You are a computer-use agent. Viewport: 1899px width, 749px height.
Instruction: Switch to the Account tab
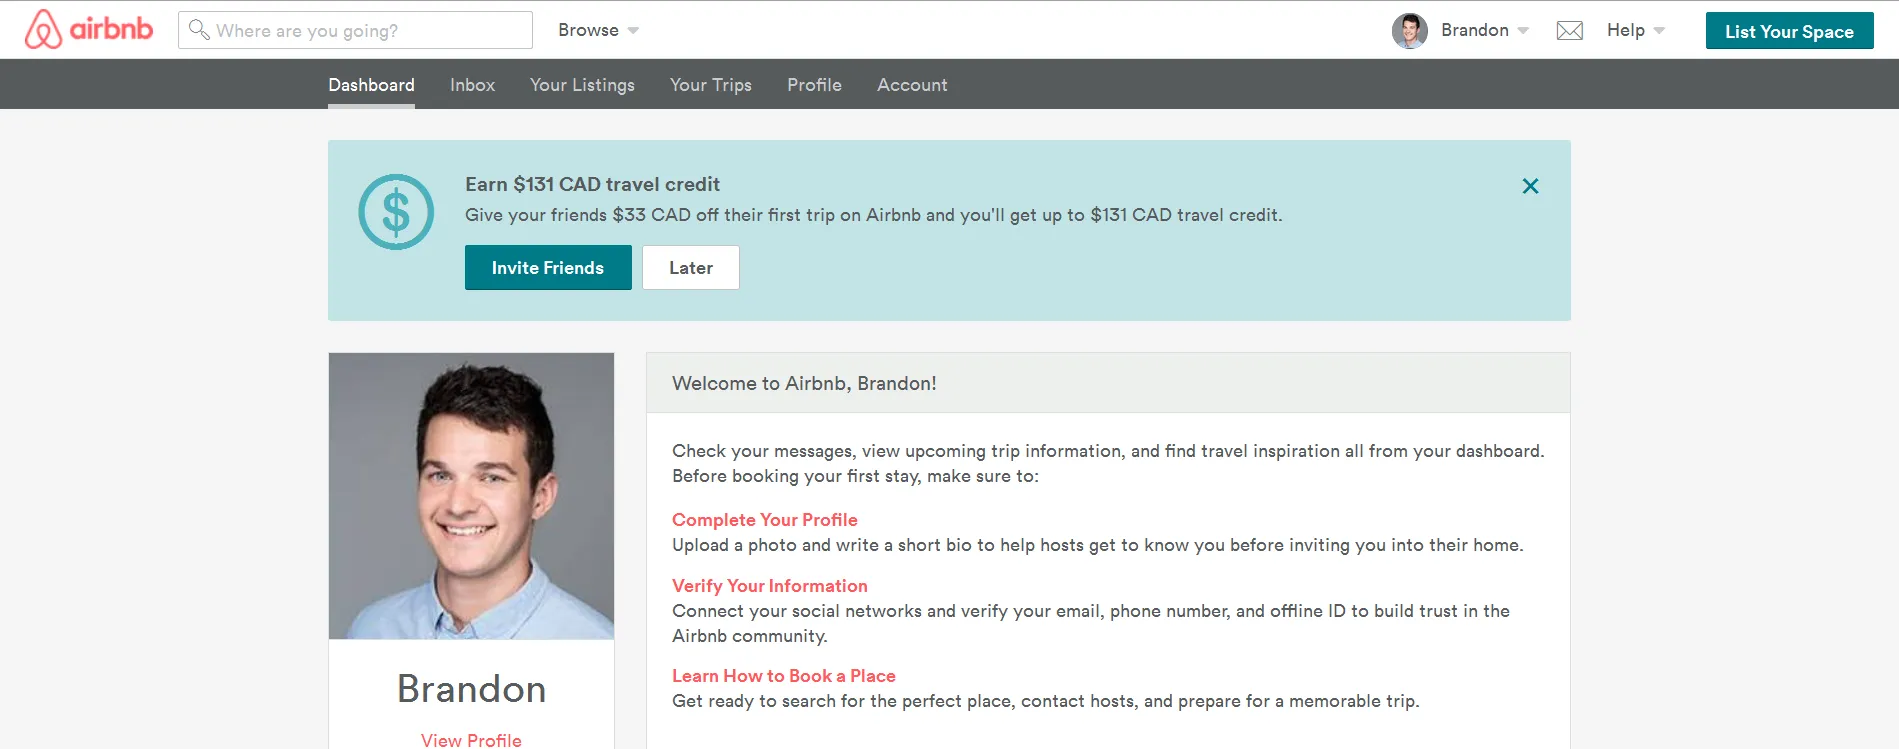(912, 85)
